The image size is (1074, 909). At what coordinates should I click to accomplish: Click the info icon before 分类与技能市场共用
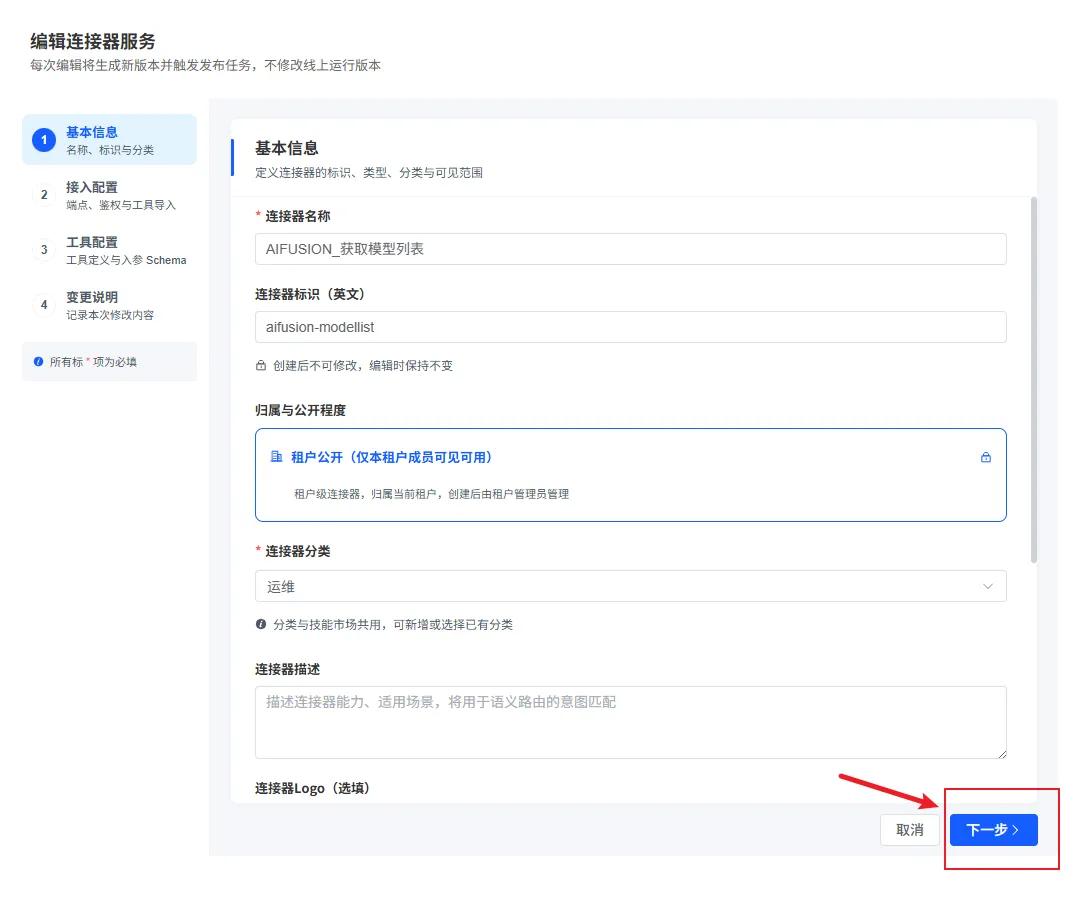(261, 624)
